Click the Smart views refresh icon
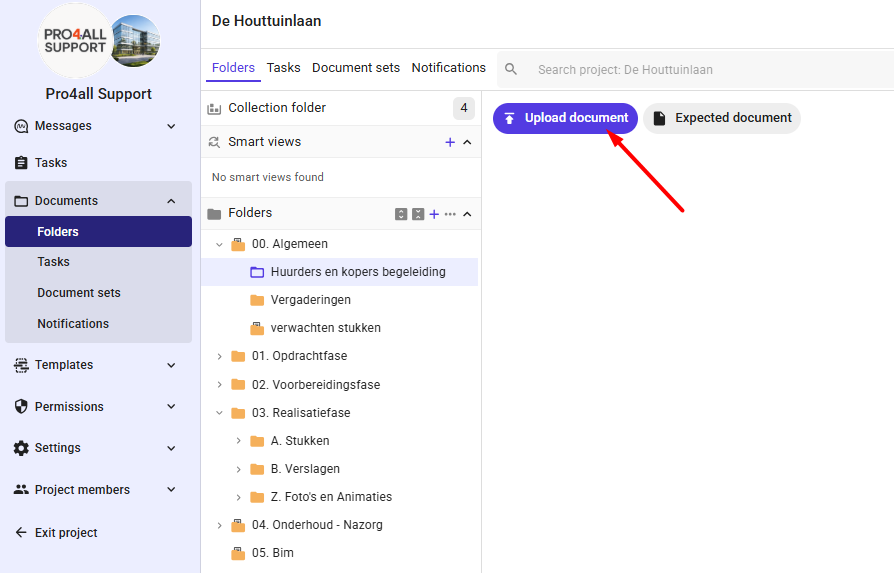Screen dimensions: 894x573 [214, 142]
